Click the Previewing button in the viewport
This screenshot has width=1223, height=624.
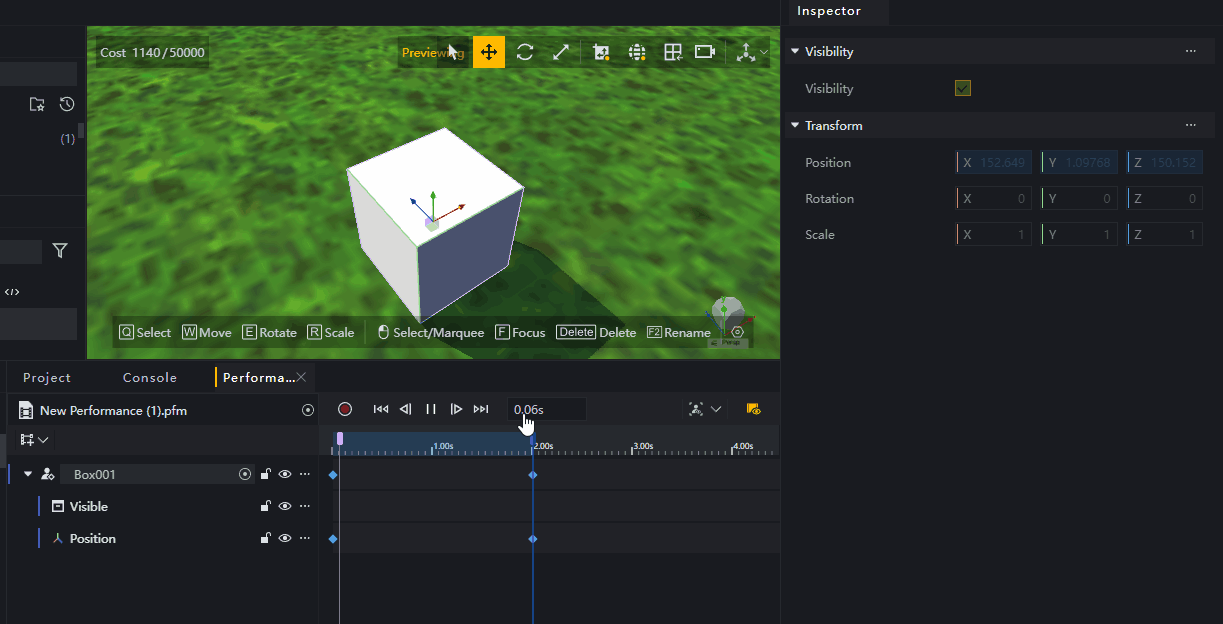432,52
